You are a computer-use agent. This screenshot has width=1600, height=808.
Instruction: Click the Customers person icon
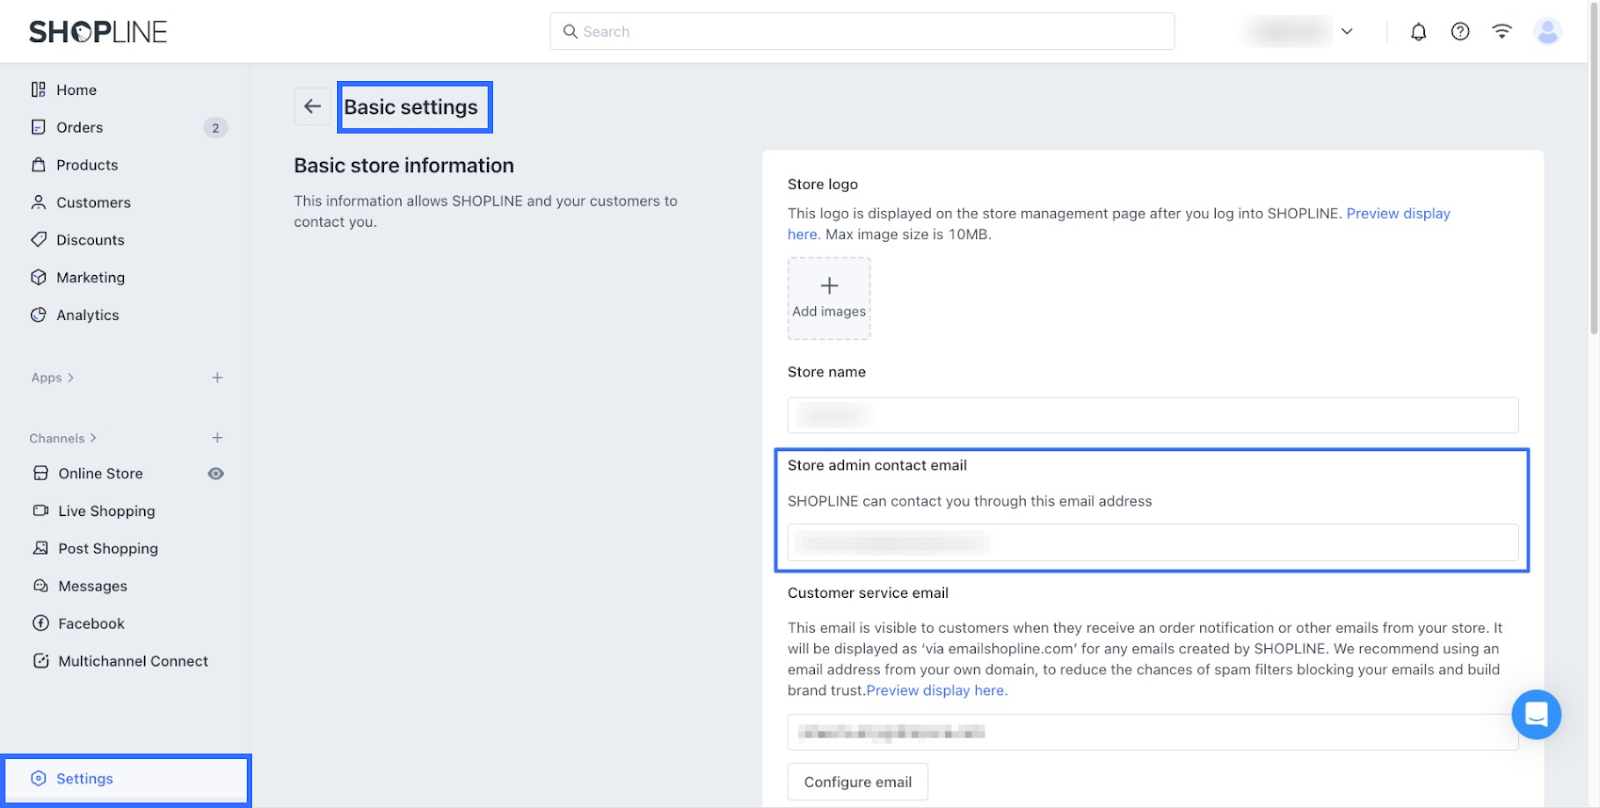pyautogui.click(x=38, y=202)
